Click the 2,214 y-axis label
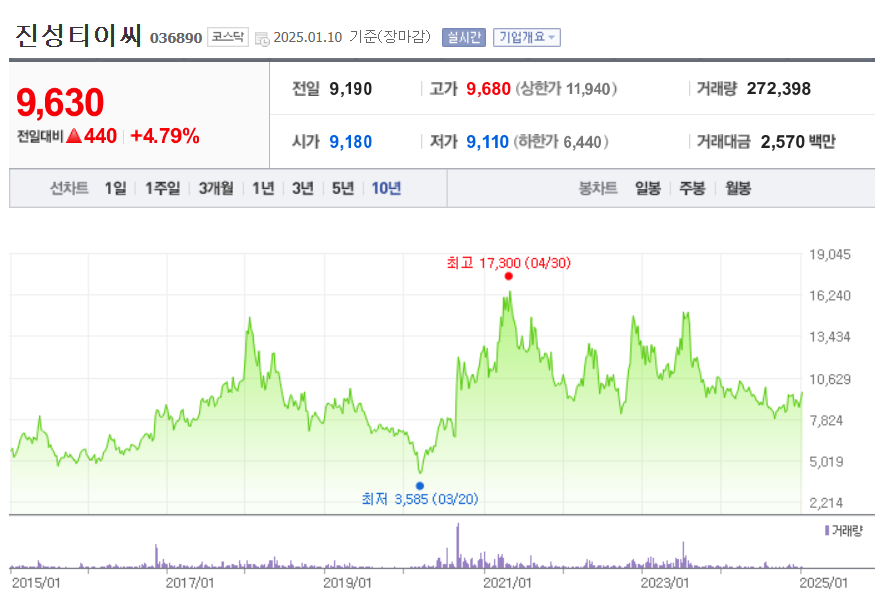The image size is (875, 612). pos(826,503)
